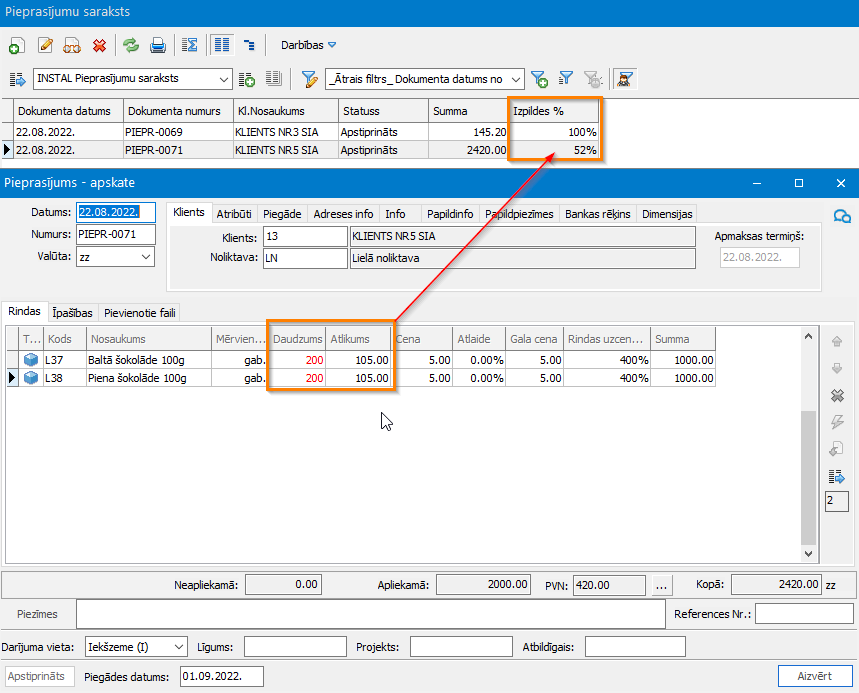Viewport: 859px width, 693px height.
Task: Expand the INSTAL Pieprasījumu saraksts dropdown
Action: click(224, 79)
